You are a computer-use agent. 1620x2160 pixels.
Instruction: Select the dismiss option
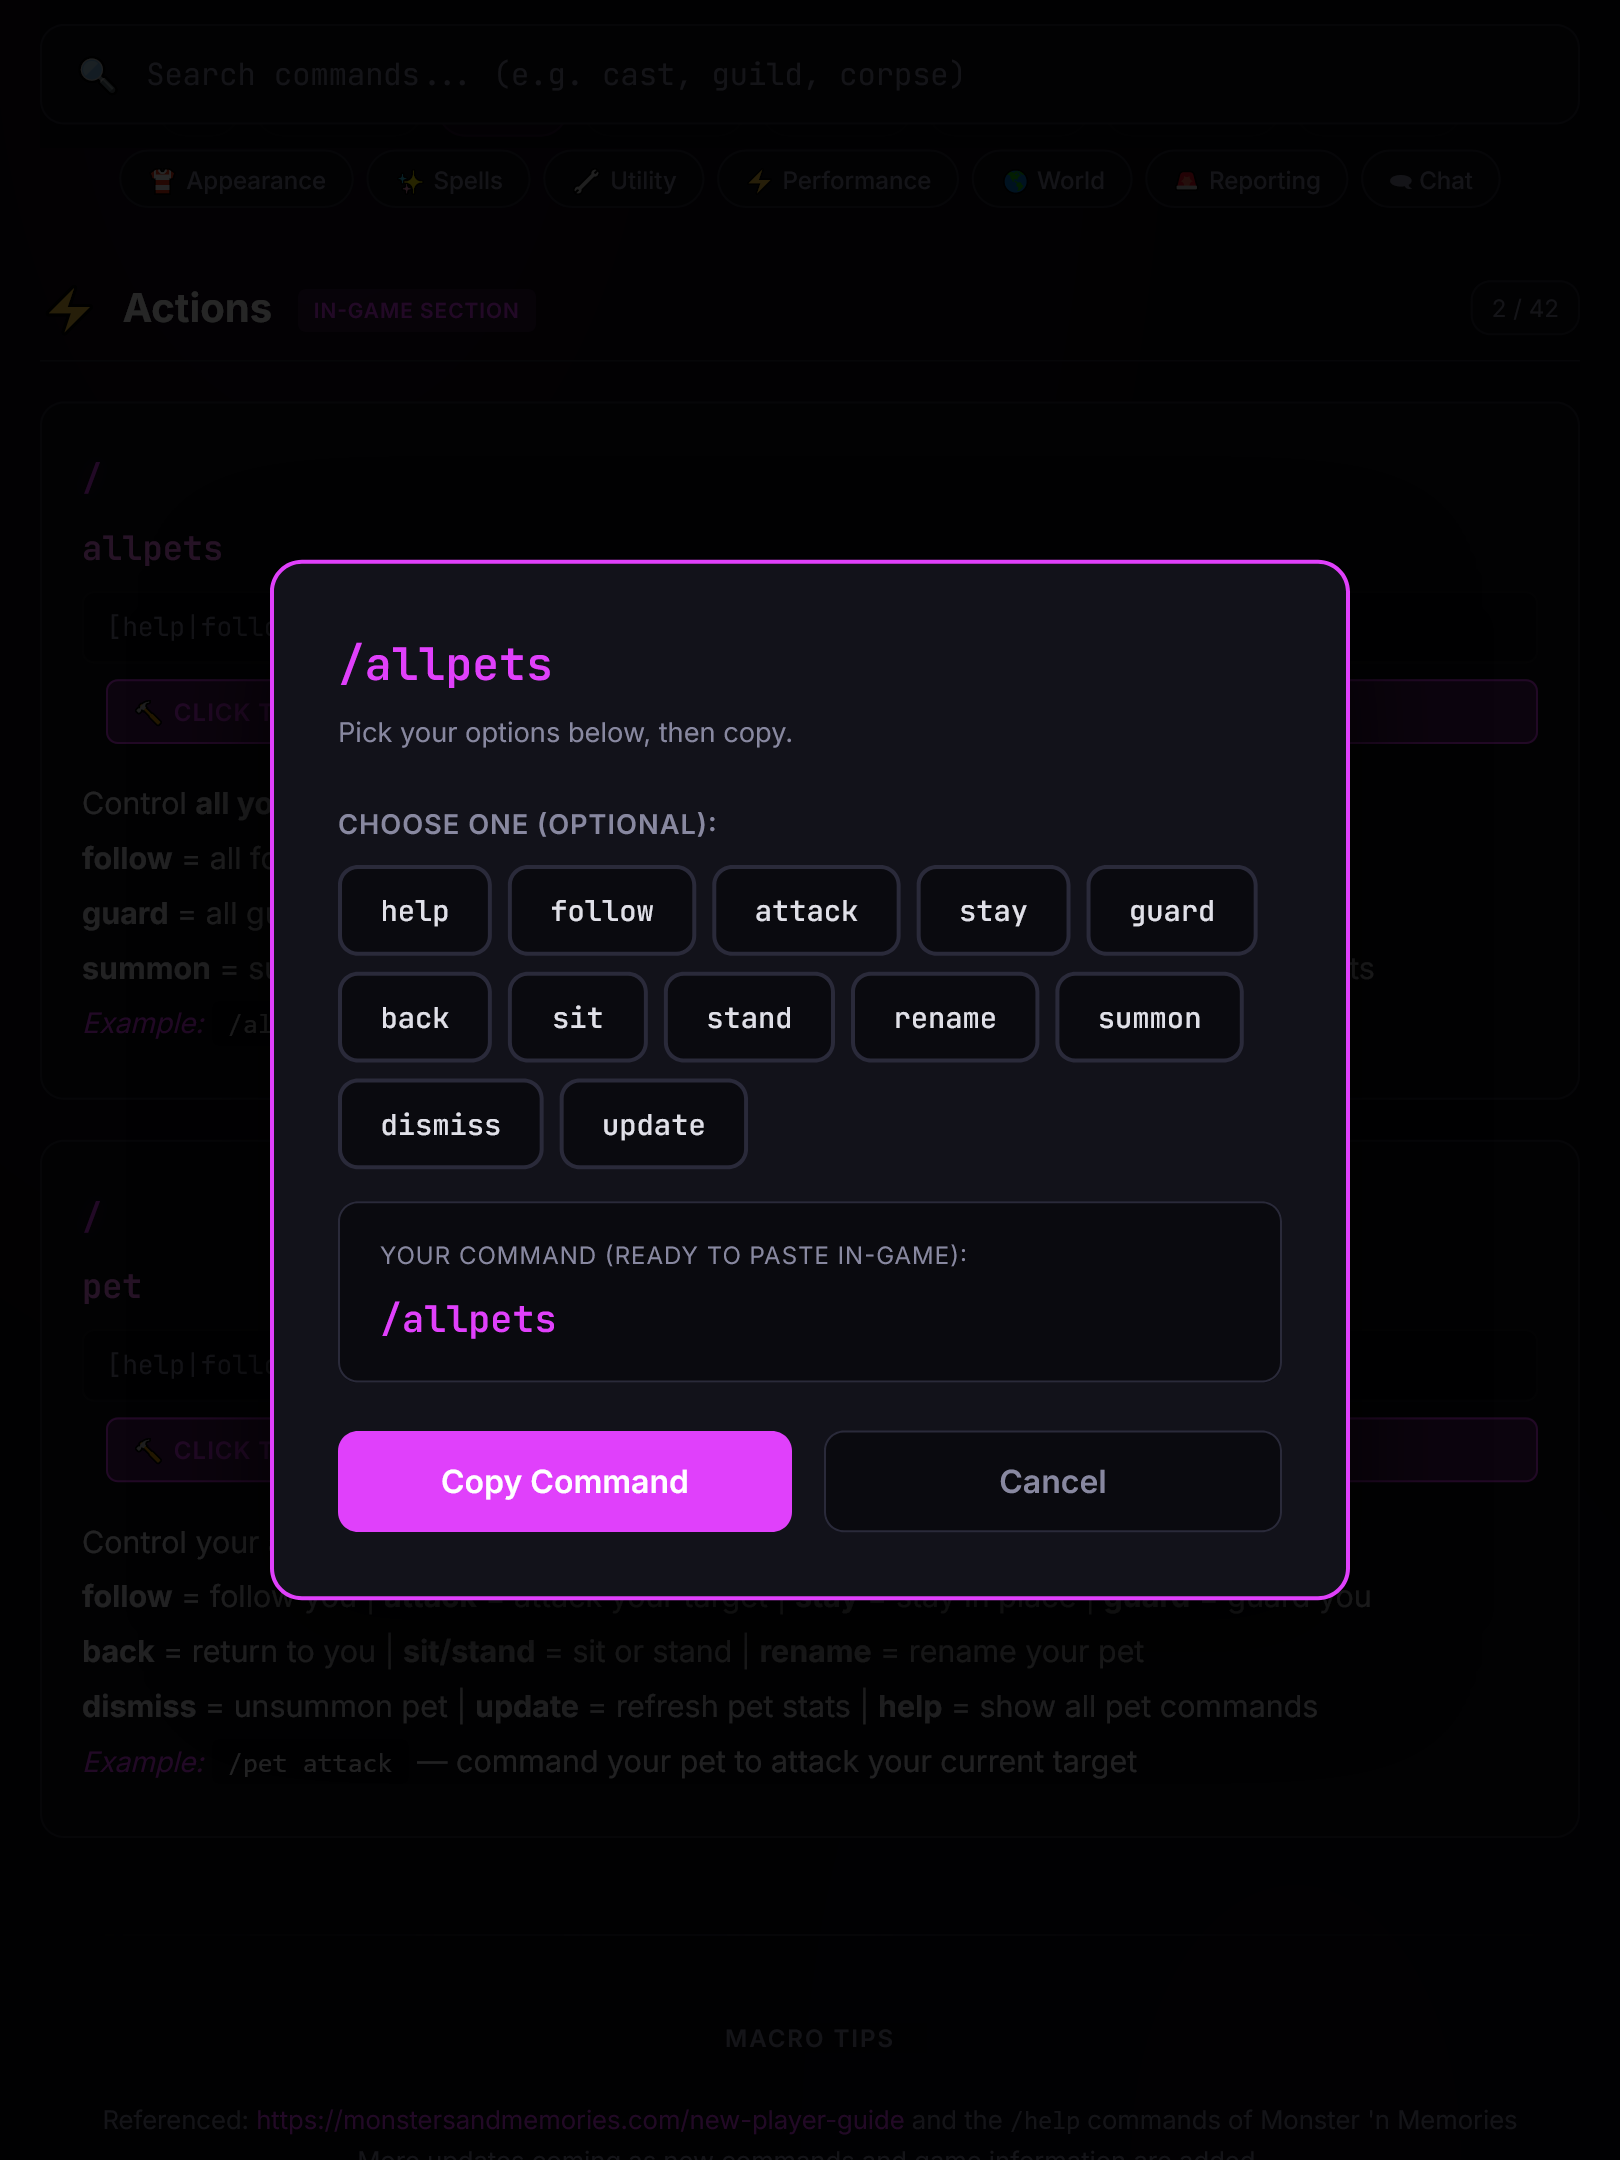click(440, 1124)
